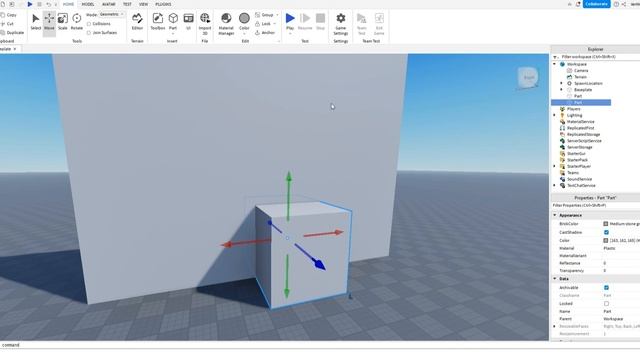Click the view orientation cube in viewport
640x360 pixels.
[x=528, y=78]
